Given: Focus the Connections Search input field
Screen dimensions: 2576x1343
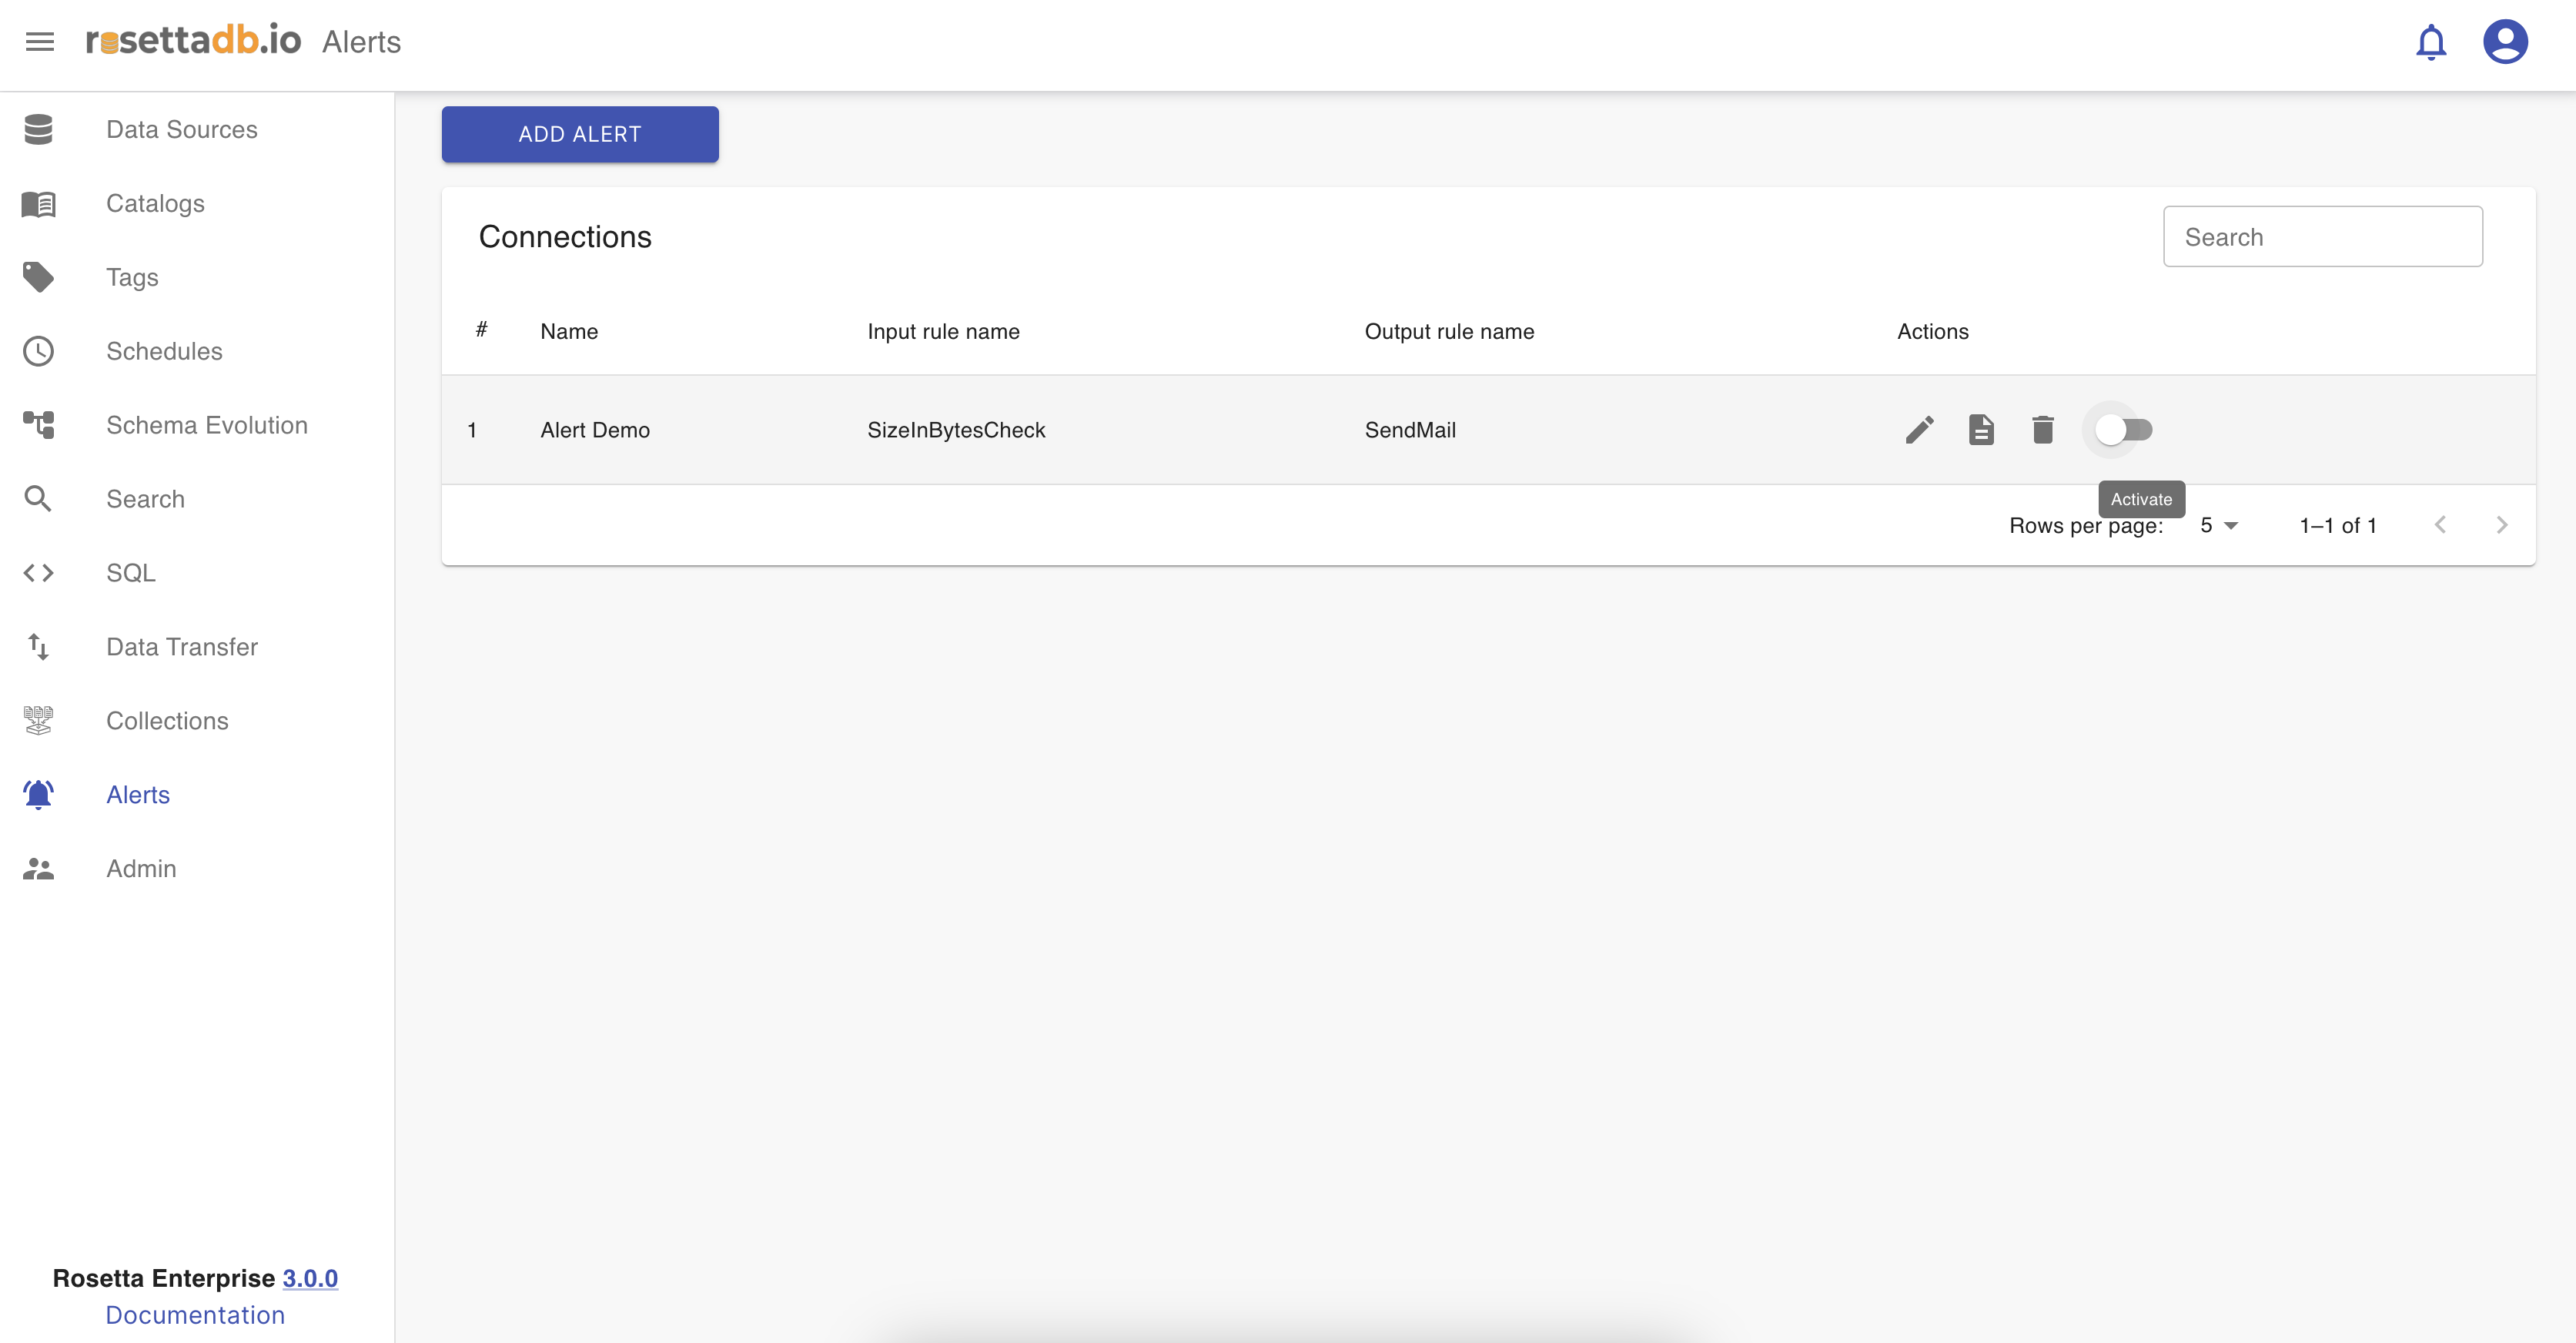Looking at the screenshot, I should click(2322, 237).
